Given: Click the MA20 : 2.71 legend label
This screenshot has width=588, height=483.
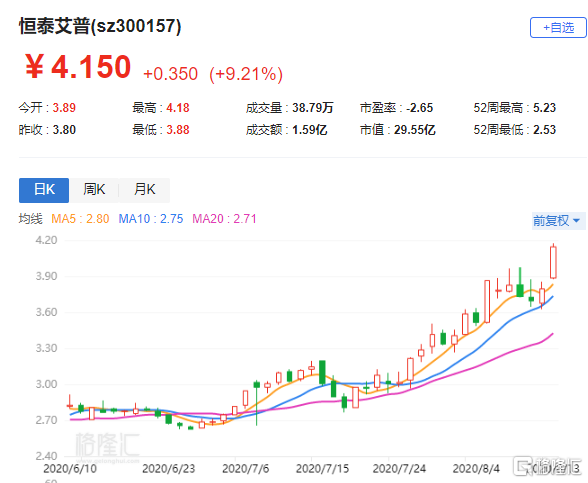Looking at the screenshot, I should tap(224, 219).
